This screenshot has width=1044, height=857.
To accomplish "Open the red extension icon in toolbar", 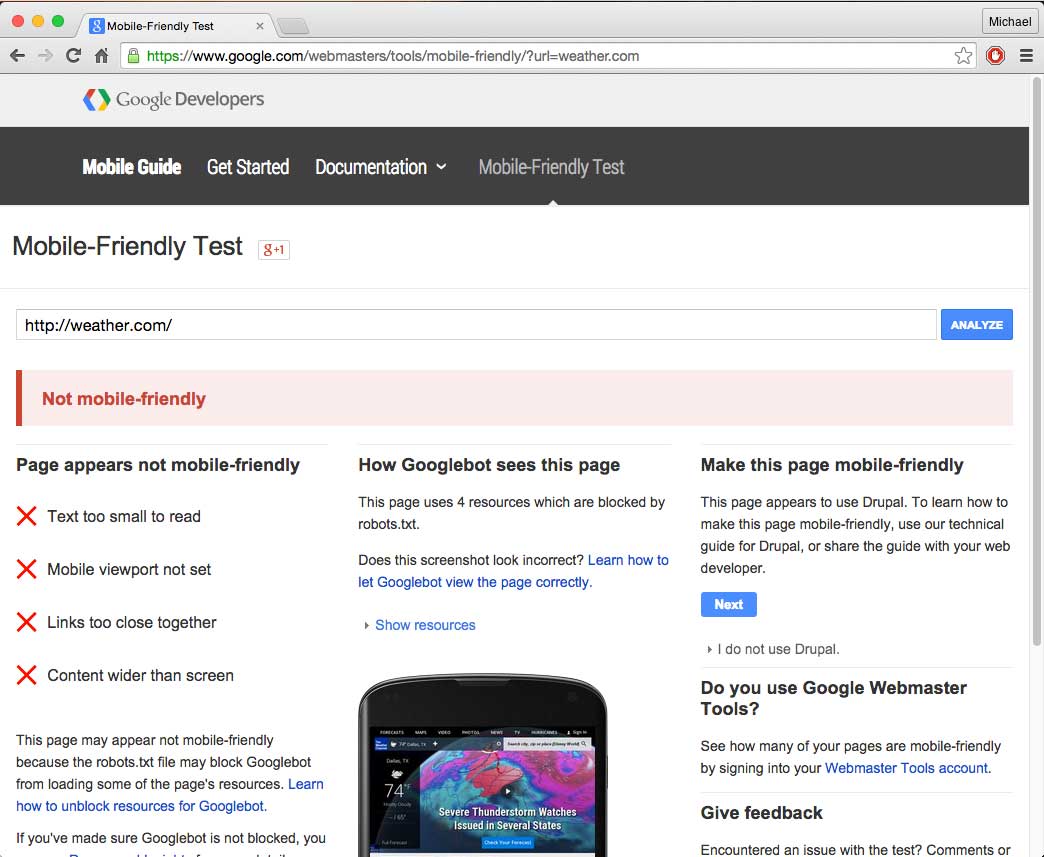I will tap(995, 56).
